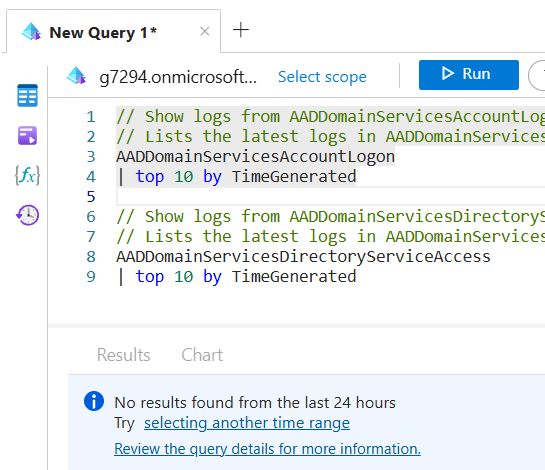Open the Tables sidebar icon
Screen dimensions: 545x470
(x=27, y=95)
